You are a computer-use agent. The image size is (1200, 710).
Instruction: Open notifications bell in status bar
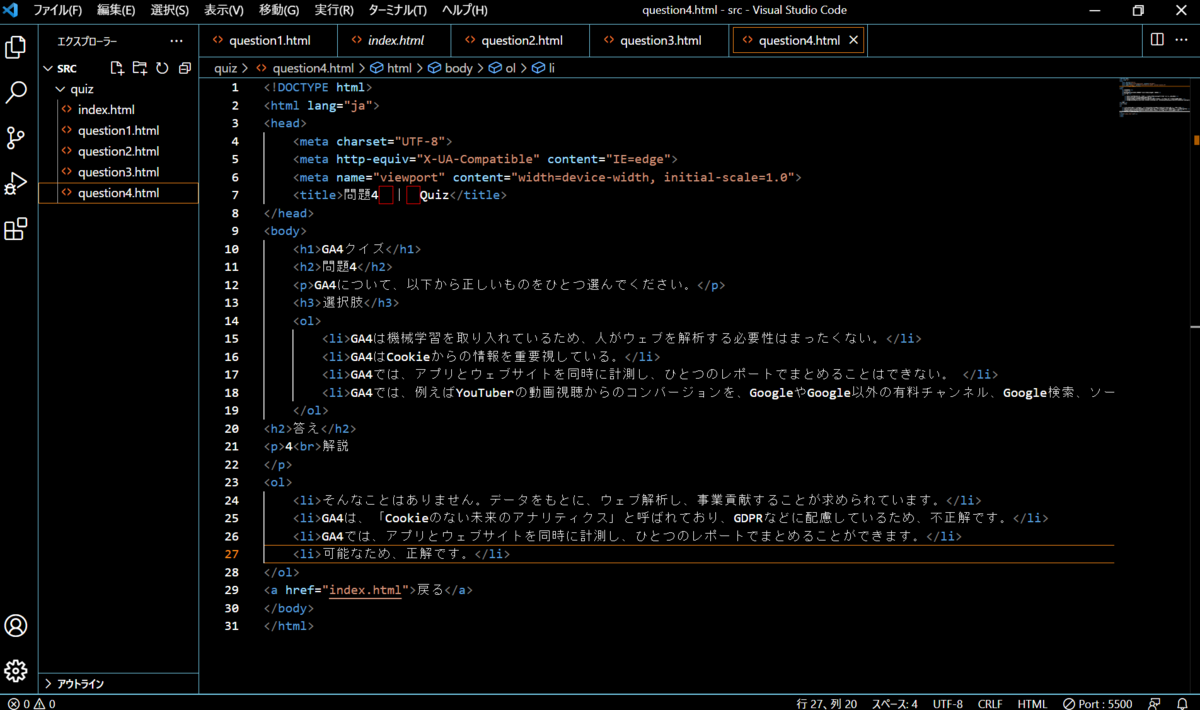point(1182,703)
